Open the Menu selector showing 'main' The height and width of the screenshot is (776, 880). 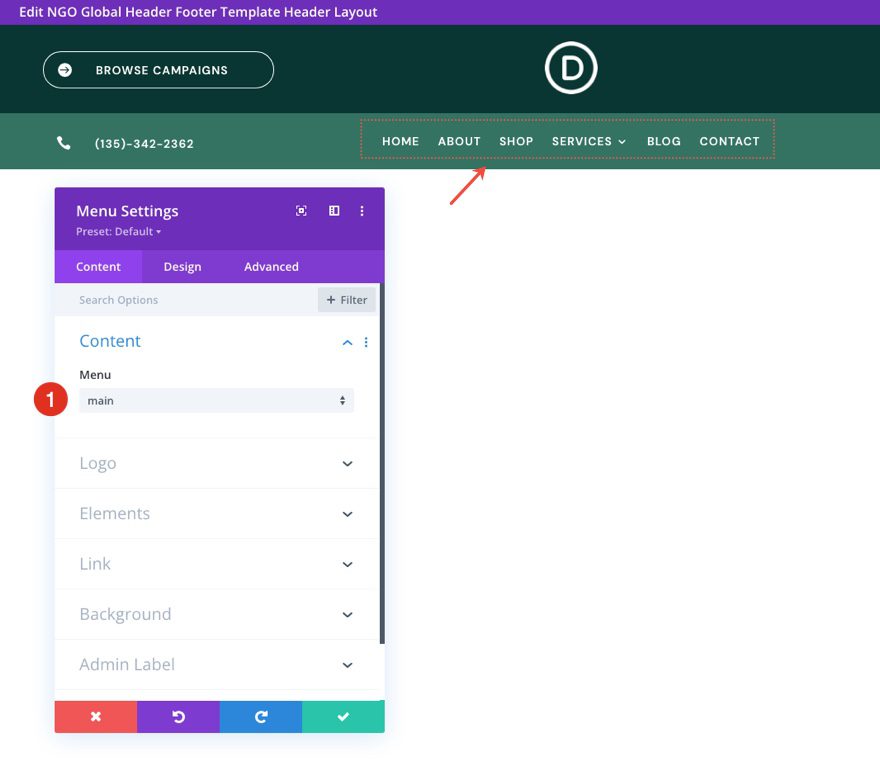click(216, 400)
